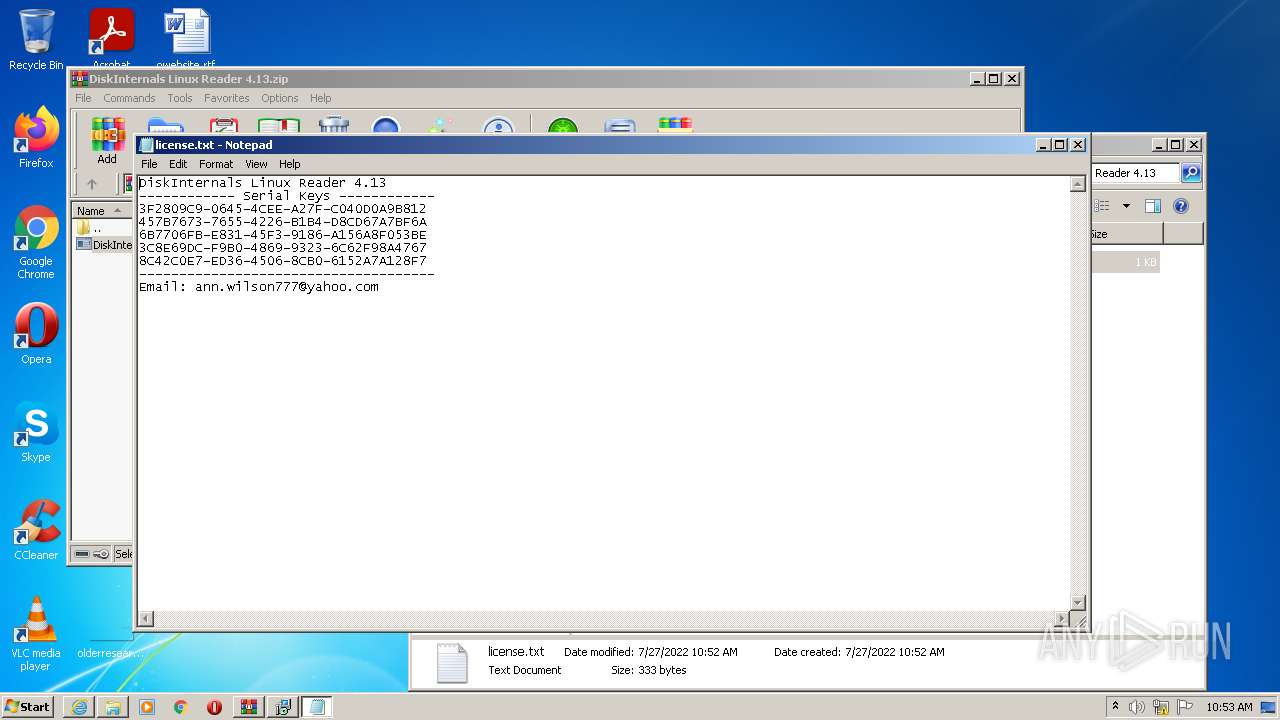
Task: Click Windows Media Player in the taskbar
Action: [x=147, y=707]
